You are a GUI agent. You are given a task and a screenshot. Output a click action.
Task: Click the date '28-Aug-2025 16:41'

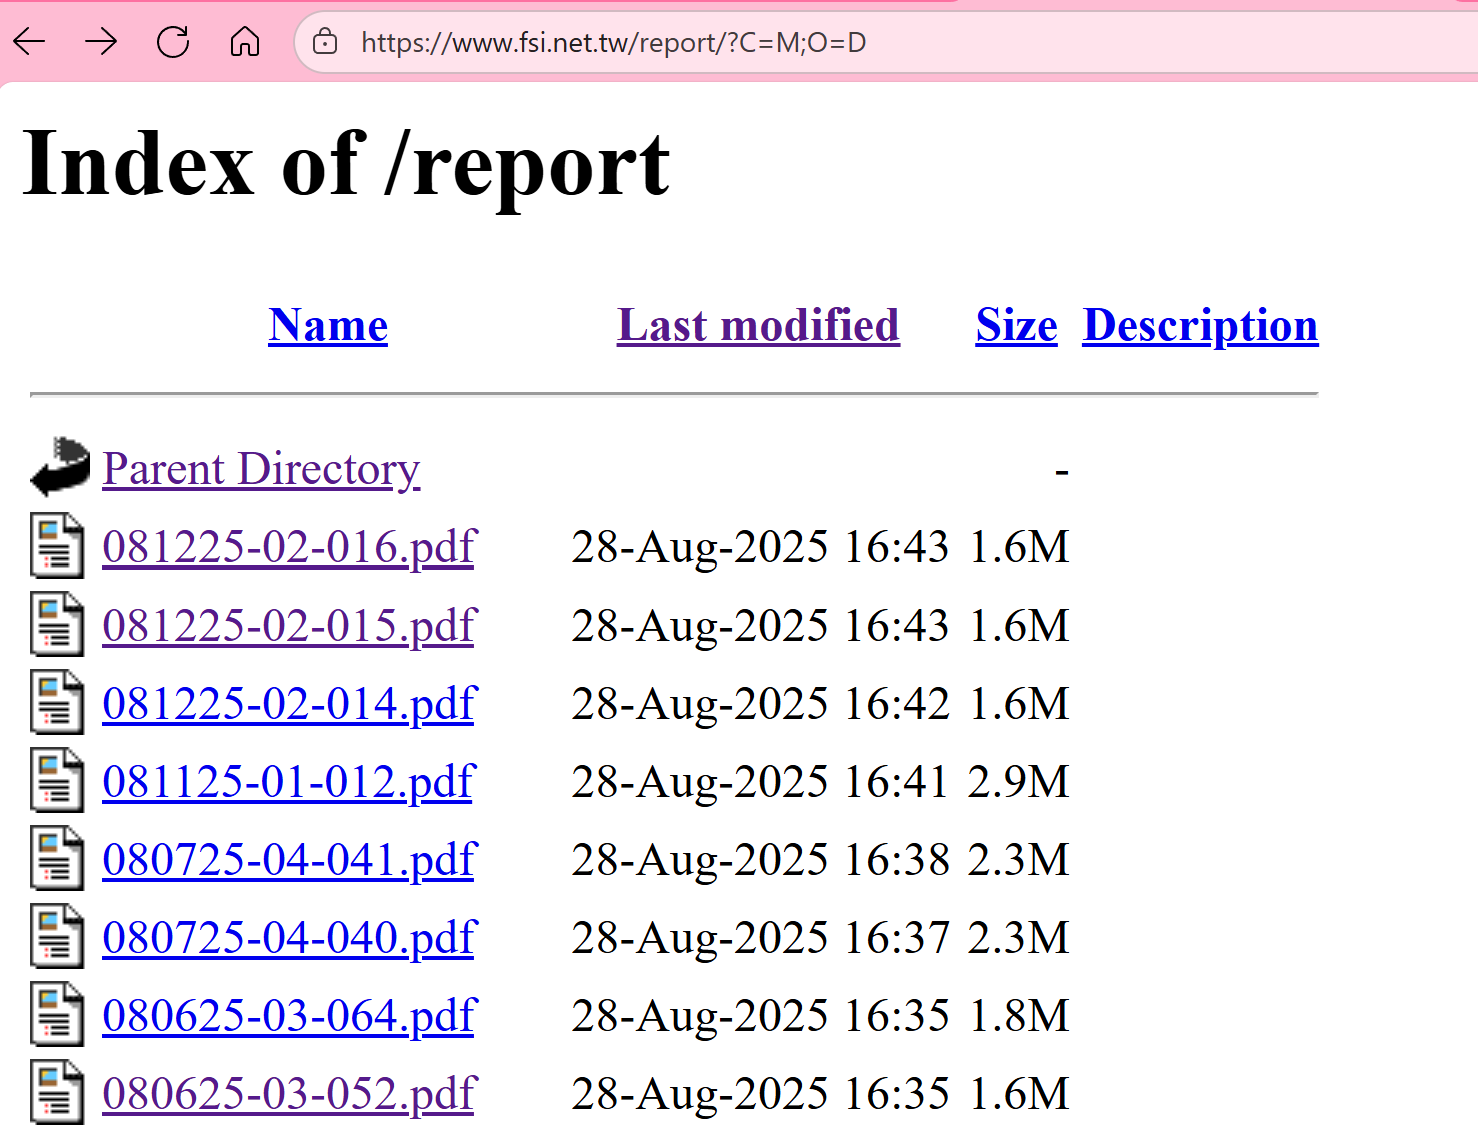760,782
